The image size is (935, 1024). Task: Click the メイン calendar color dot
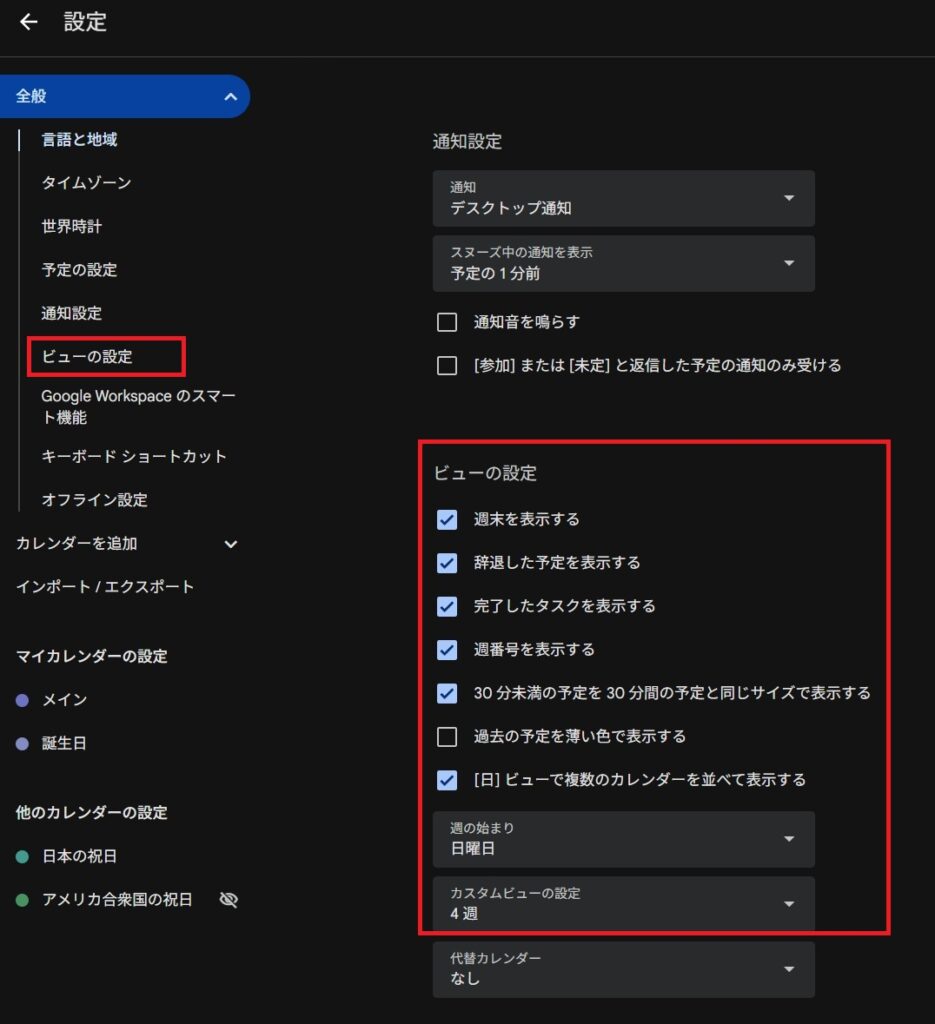(22, 701)
